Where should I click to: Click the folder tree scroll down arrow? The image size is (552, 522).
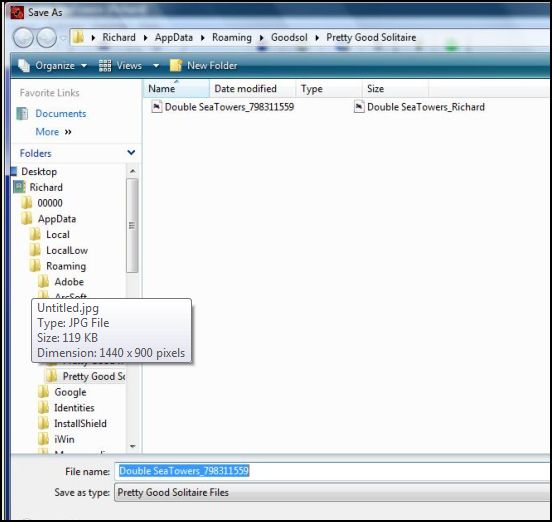click(x=132, y=446)
